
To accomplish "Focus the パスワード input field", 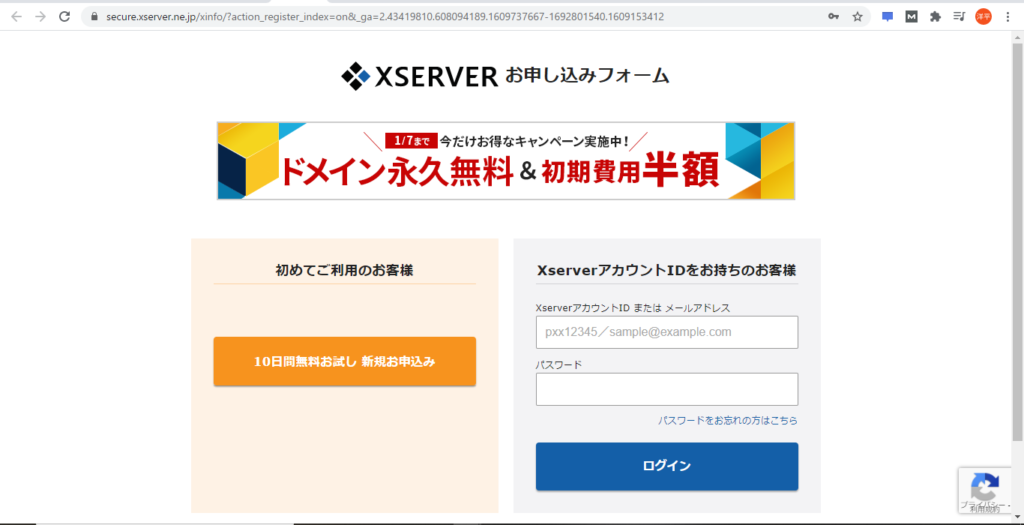I will 667,389.
